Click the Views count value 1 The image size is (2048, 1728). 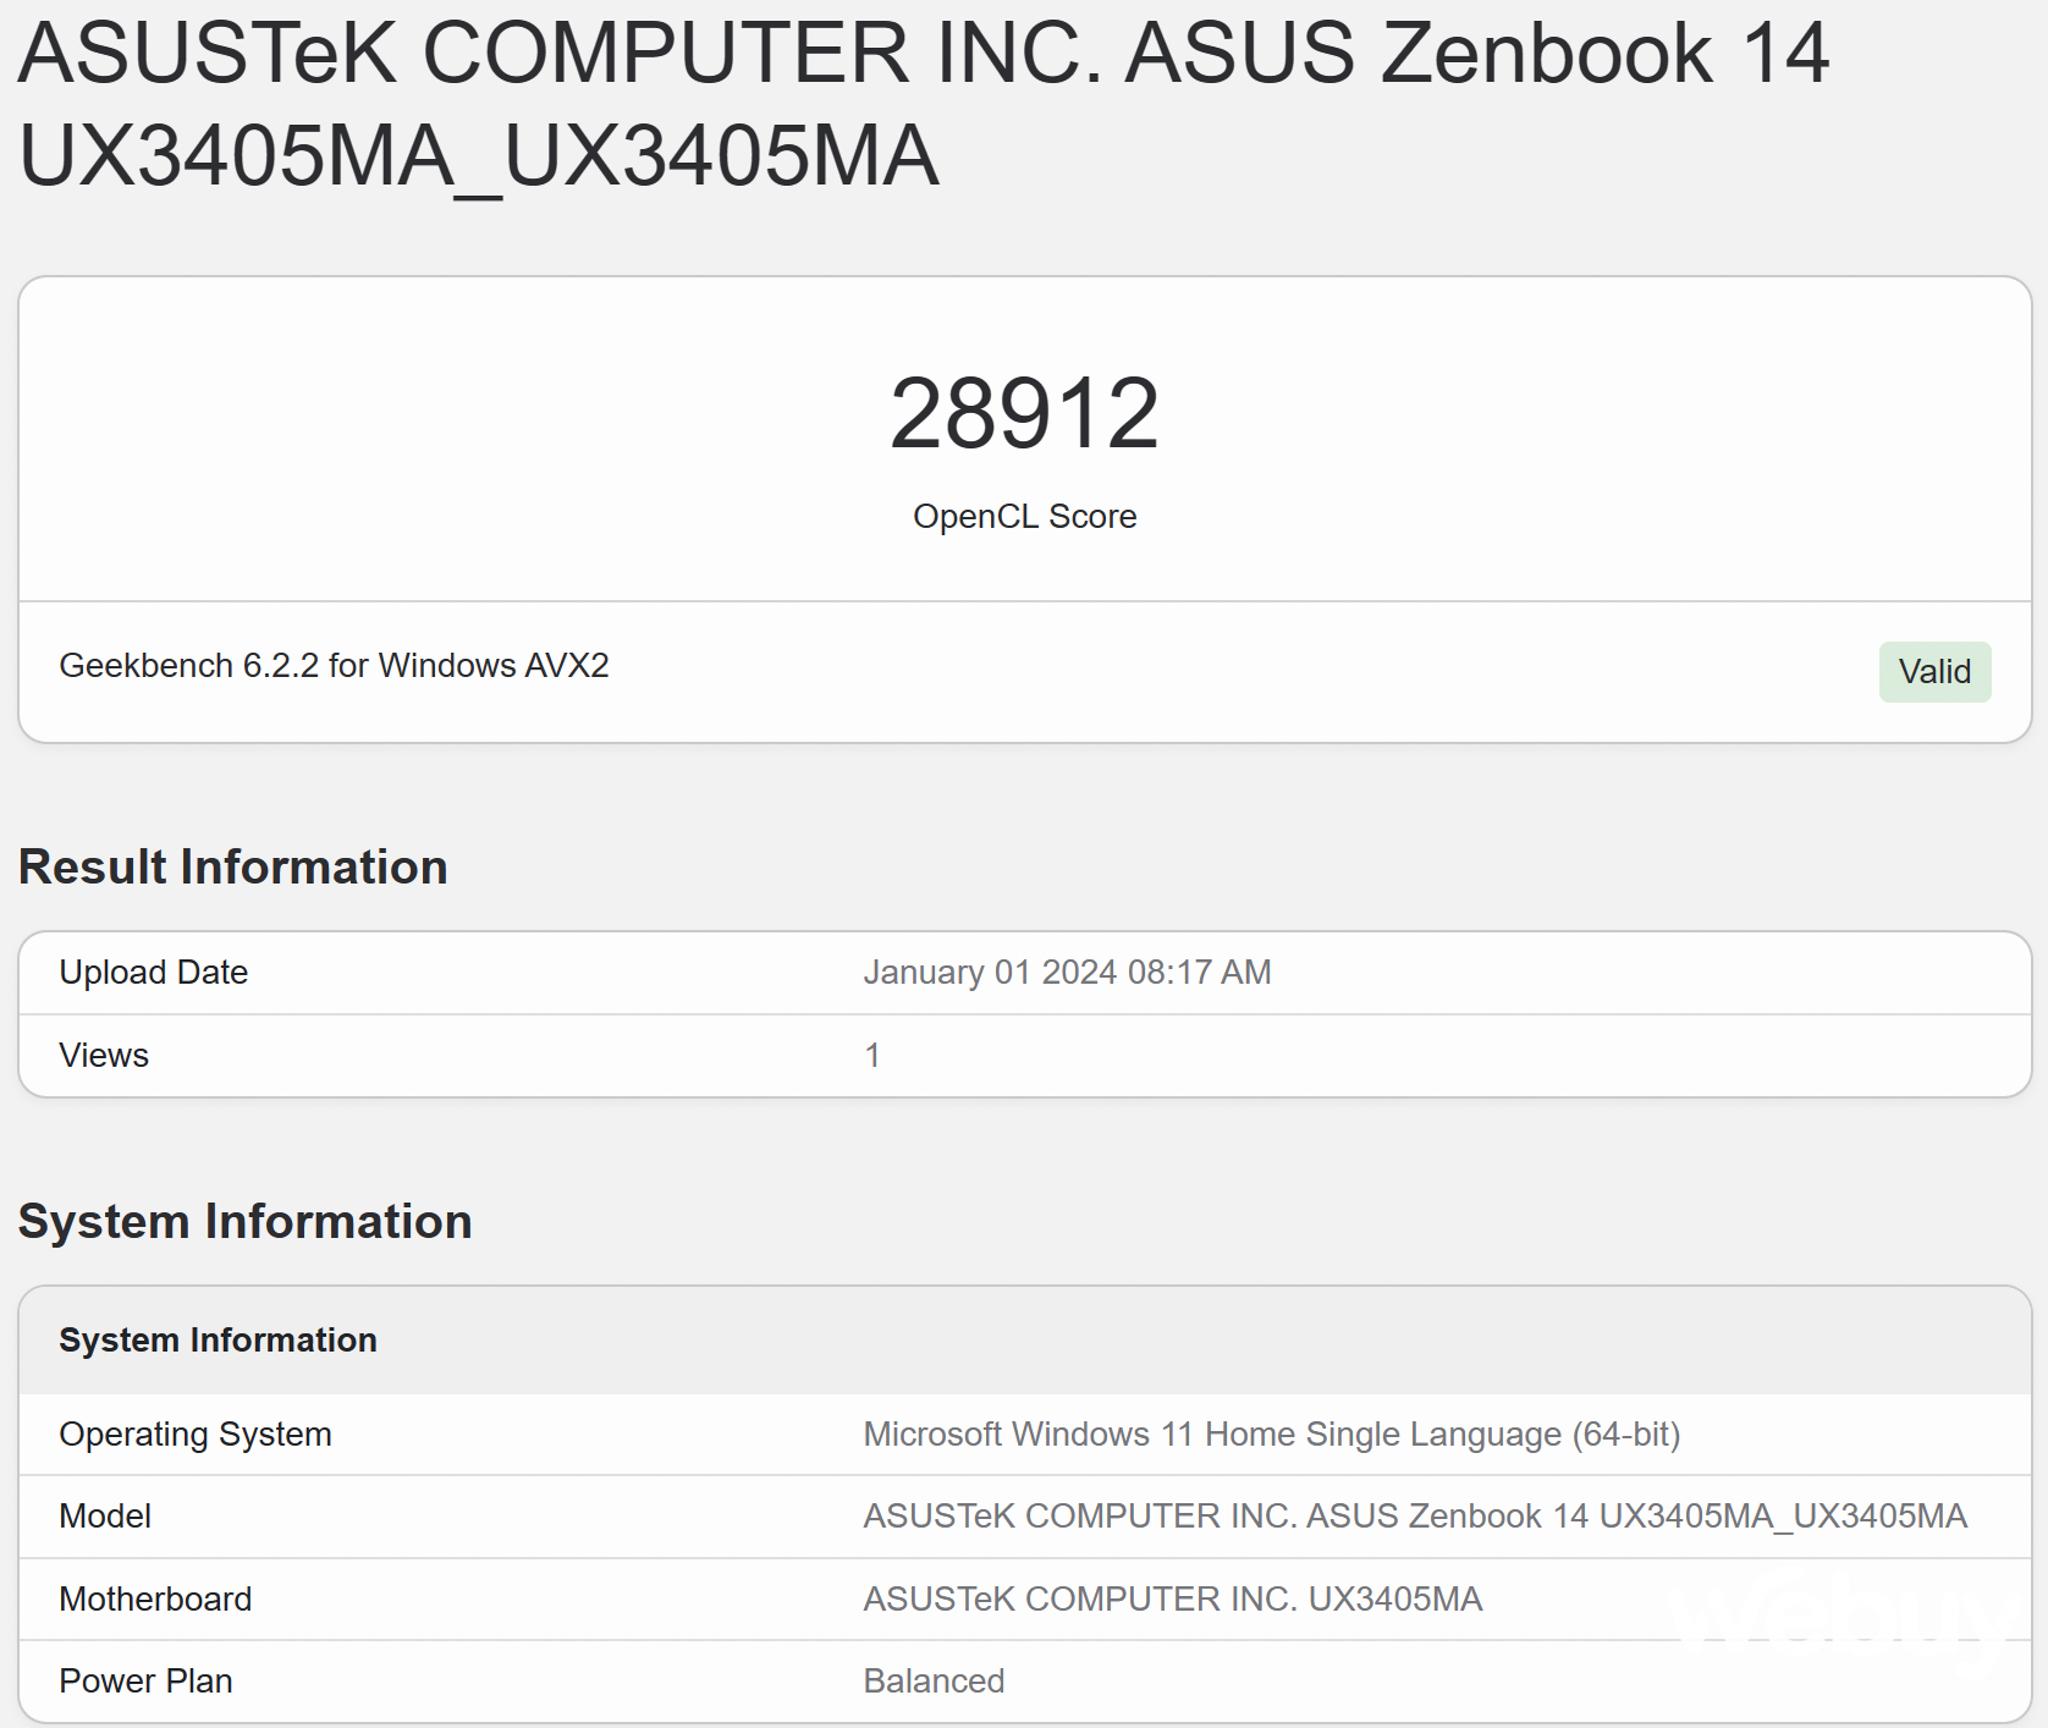click(872, 1055)
